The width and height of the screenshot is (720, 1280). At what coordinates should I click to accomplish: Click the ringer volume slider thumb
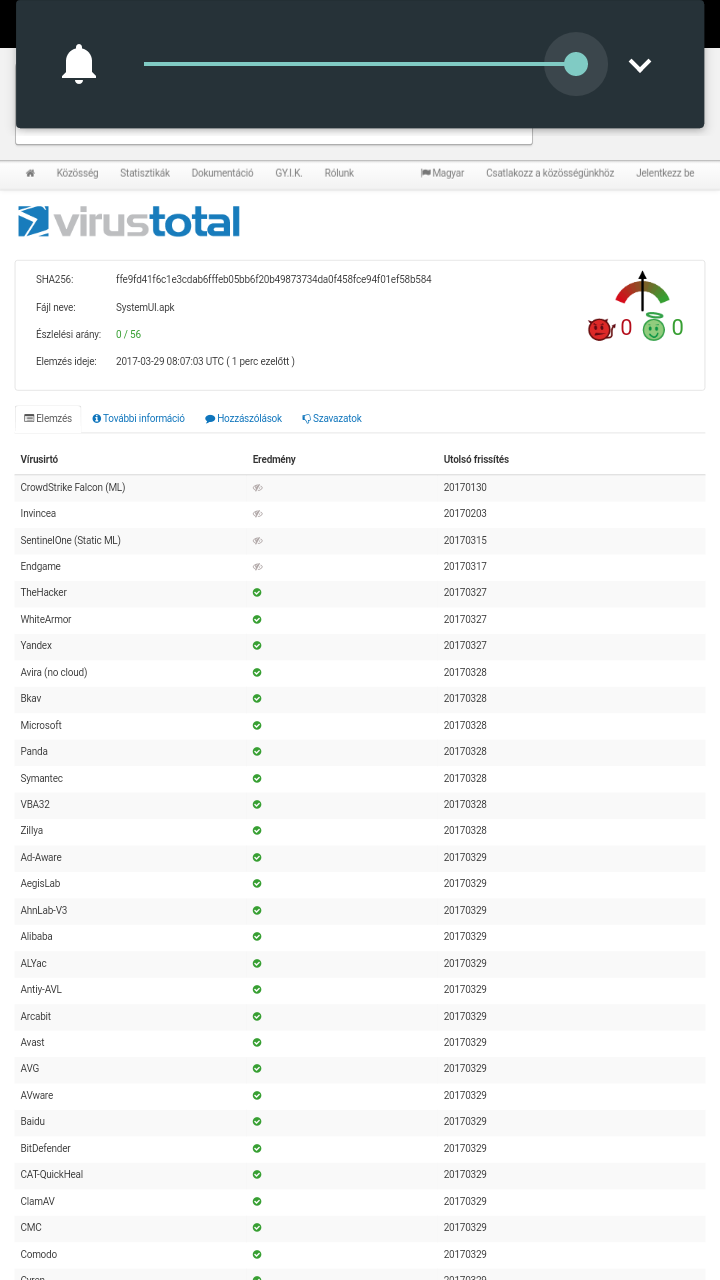pos(576,64)
